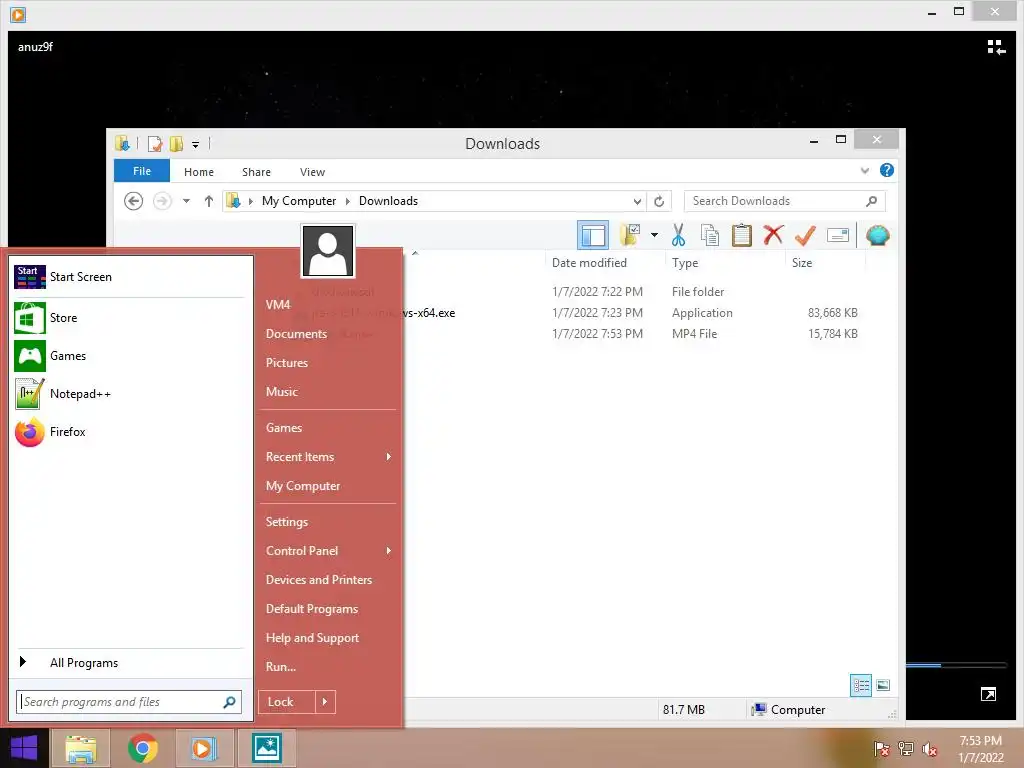Switch to the Home ribbon tab
The height and width of the screenshot is (768, 1024).
tap(199, 172)
